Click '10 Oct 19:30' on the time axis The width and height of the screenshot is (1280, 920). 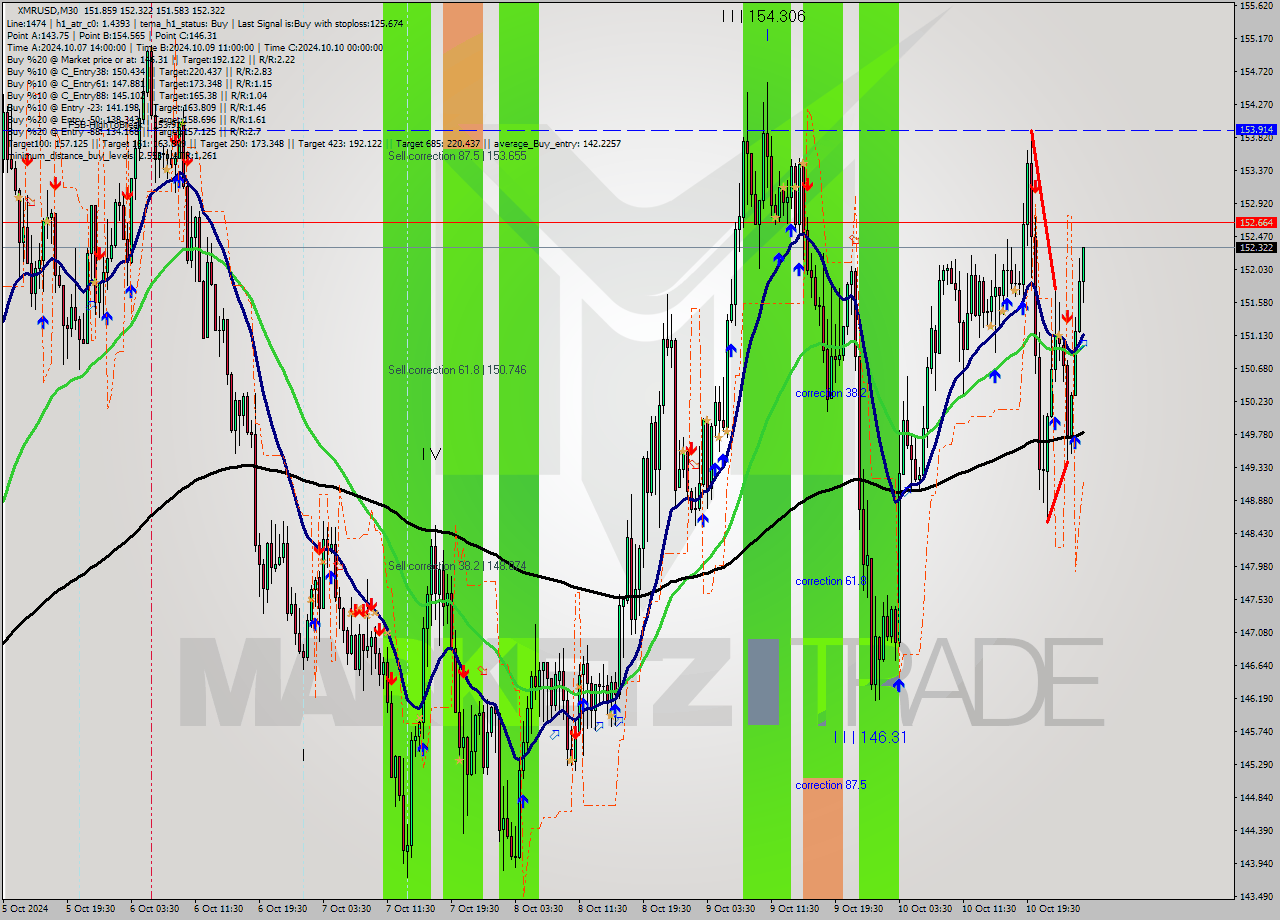point(1051,909)
